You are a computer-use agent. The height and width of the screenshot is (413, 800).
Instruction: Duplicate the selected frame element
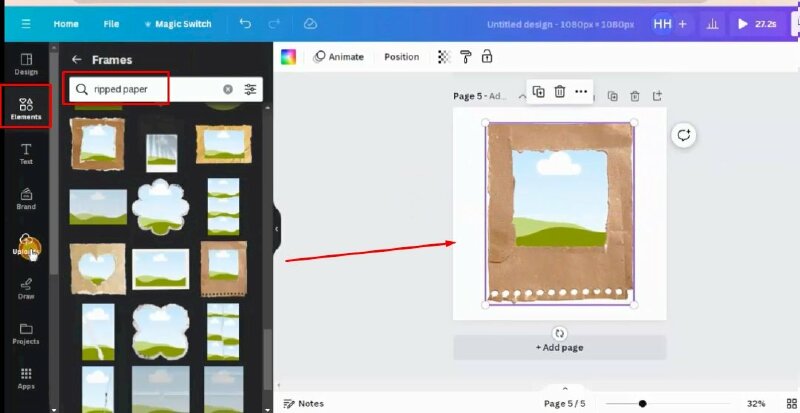[x=538, y=91]
